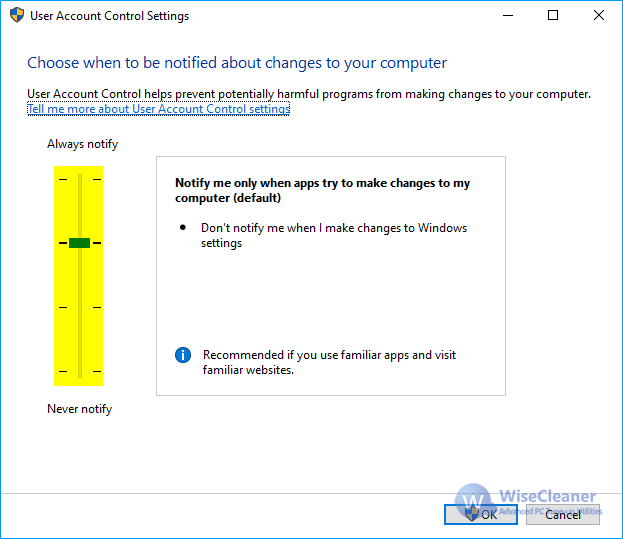Click the 'Always notify' label
623x539 pixels.
83,144
